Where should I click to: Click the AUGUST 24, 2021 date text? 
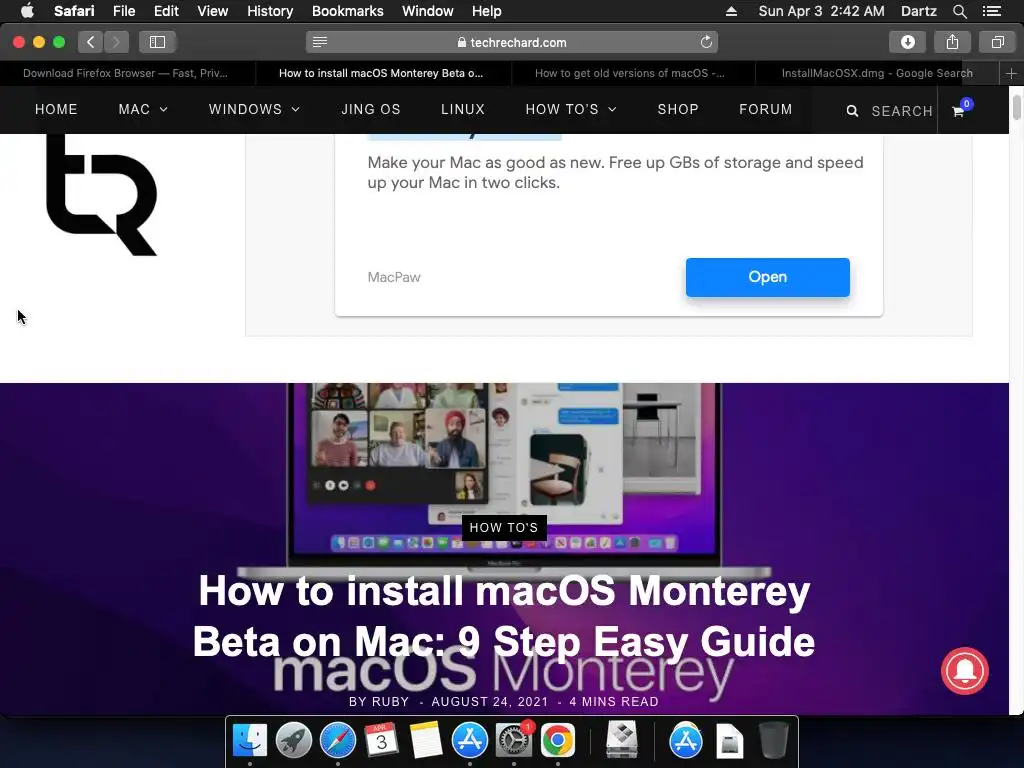click(490, 701)
